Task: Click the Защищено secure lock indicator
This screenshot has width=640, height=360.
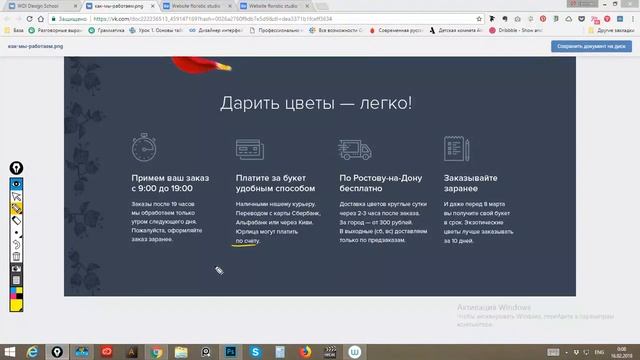Action: [x=69, y=19]
